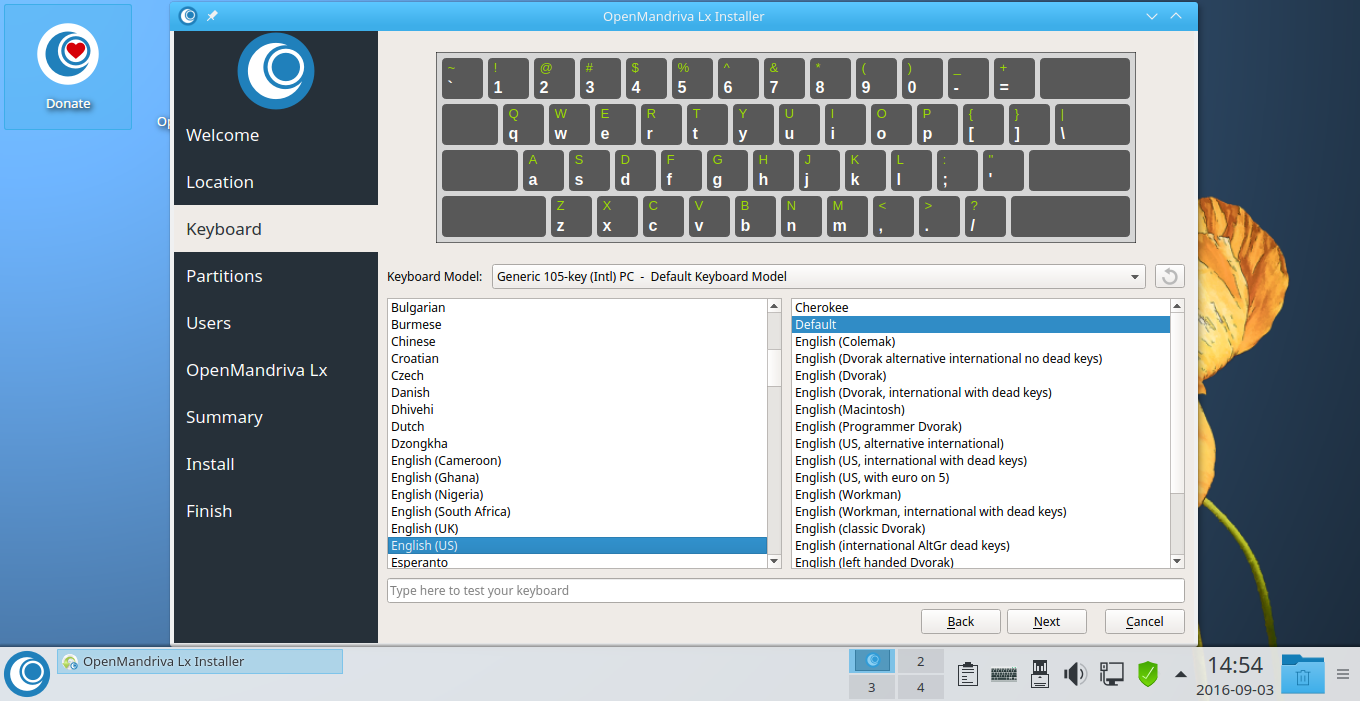Pick English (Dvorak, international with dead keys)
Screen dimensions: 1360x701
[980, 392]
